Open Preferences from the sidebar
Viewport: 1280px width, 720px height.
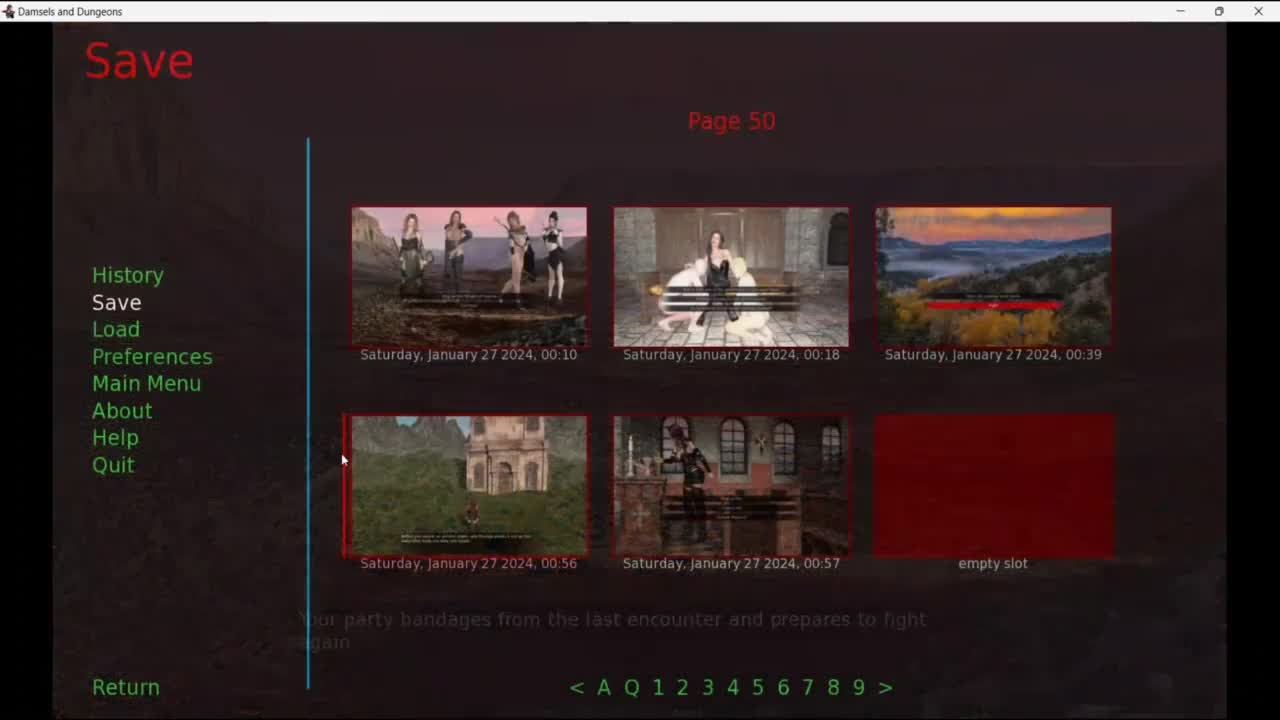tap(152, 357)
